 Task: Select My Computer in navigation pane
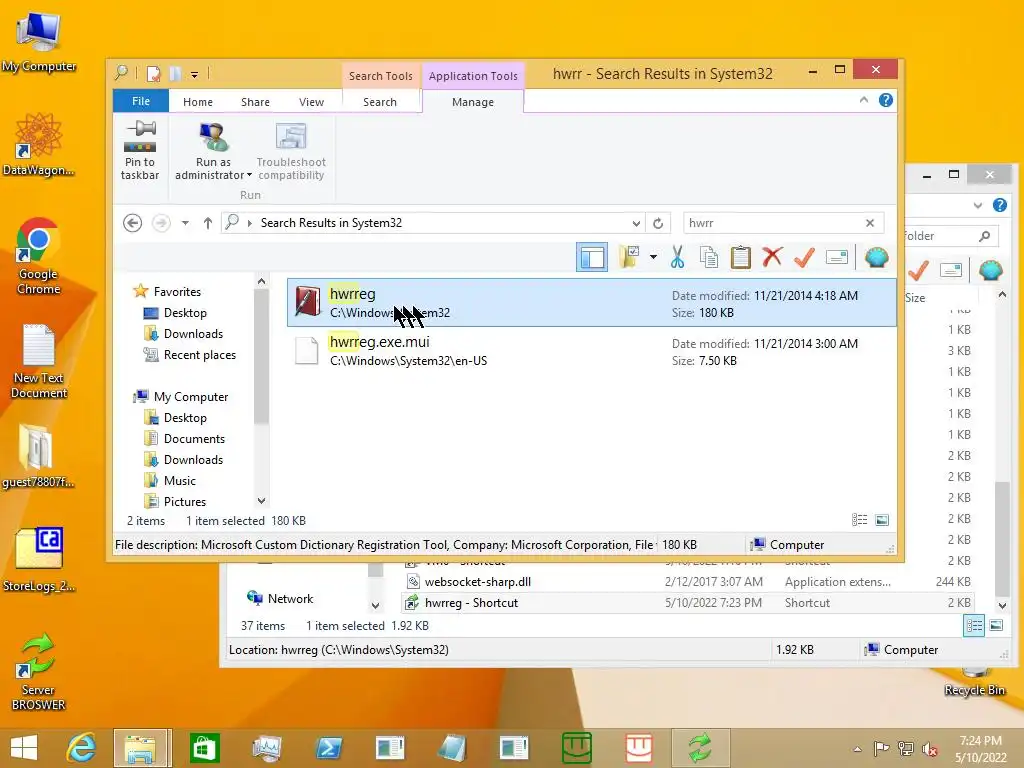click(x=191, y=396)
